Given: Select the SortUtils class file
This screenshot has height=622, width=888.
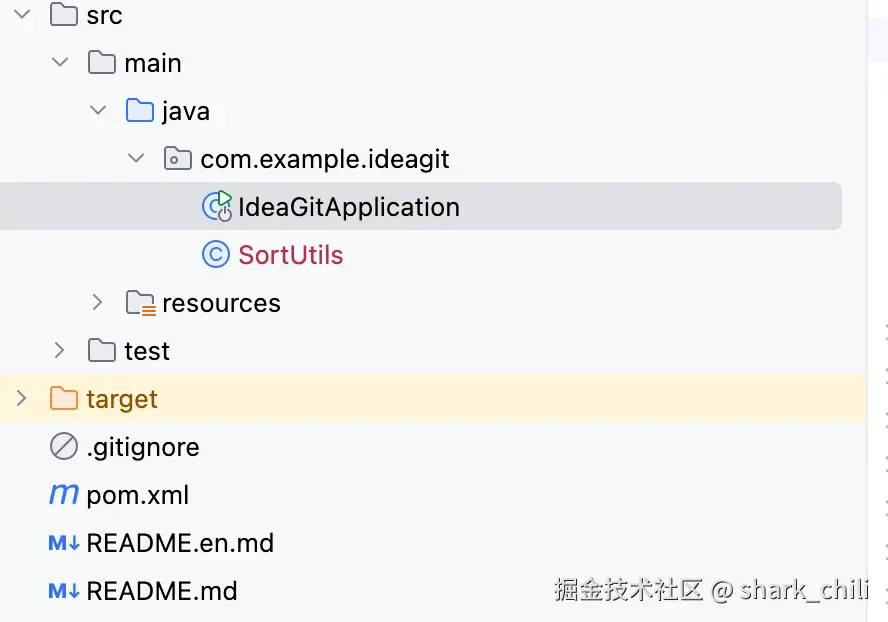Looking at the screenshot, I should [290, 255].
